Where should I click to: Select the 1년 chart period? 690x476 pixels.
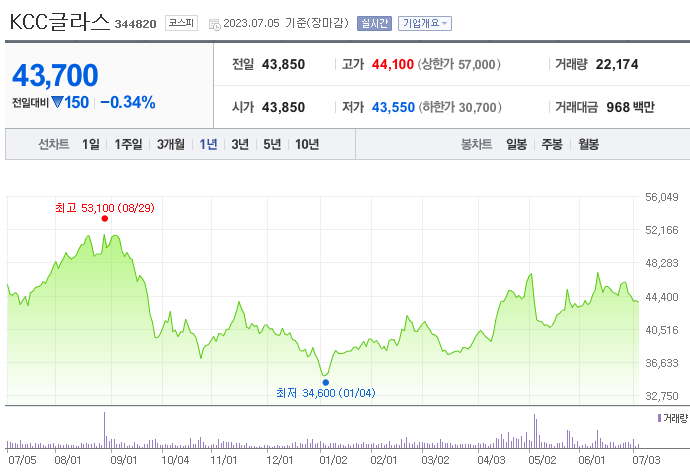click(208, 144)
